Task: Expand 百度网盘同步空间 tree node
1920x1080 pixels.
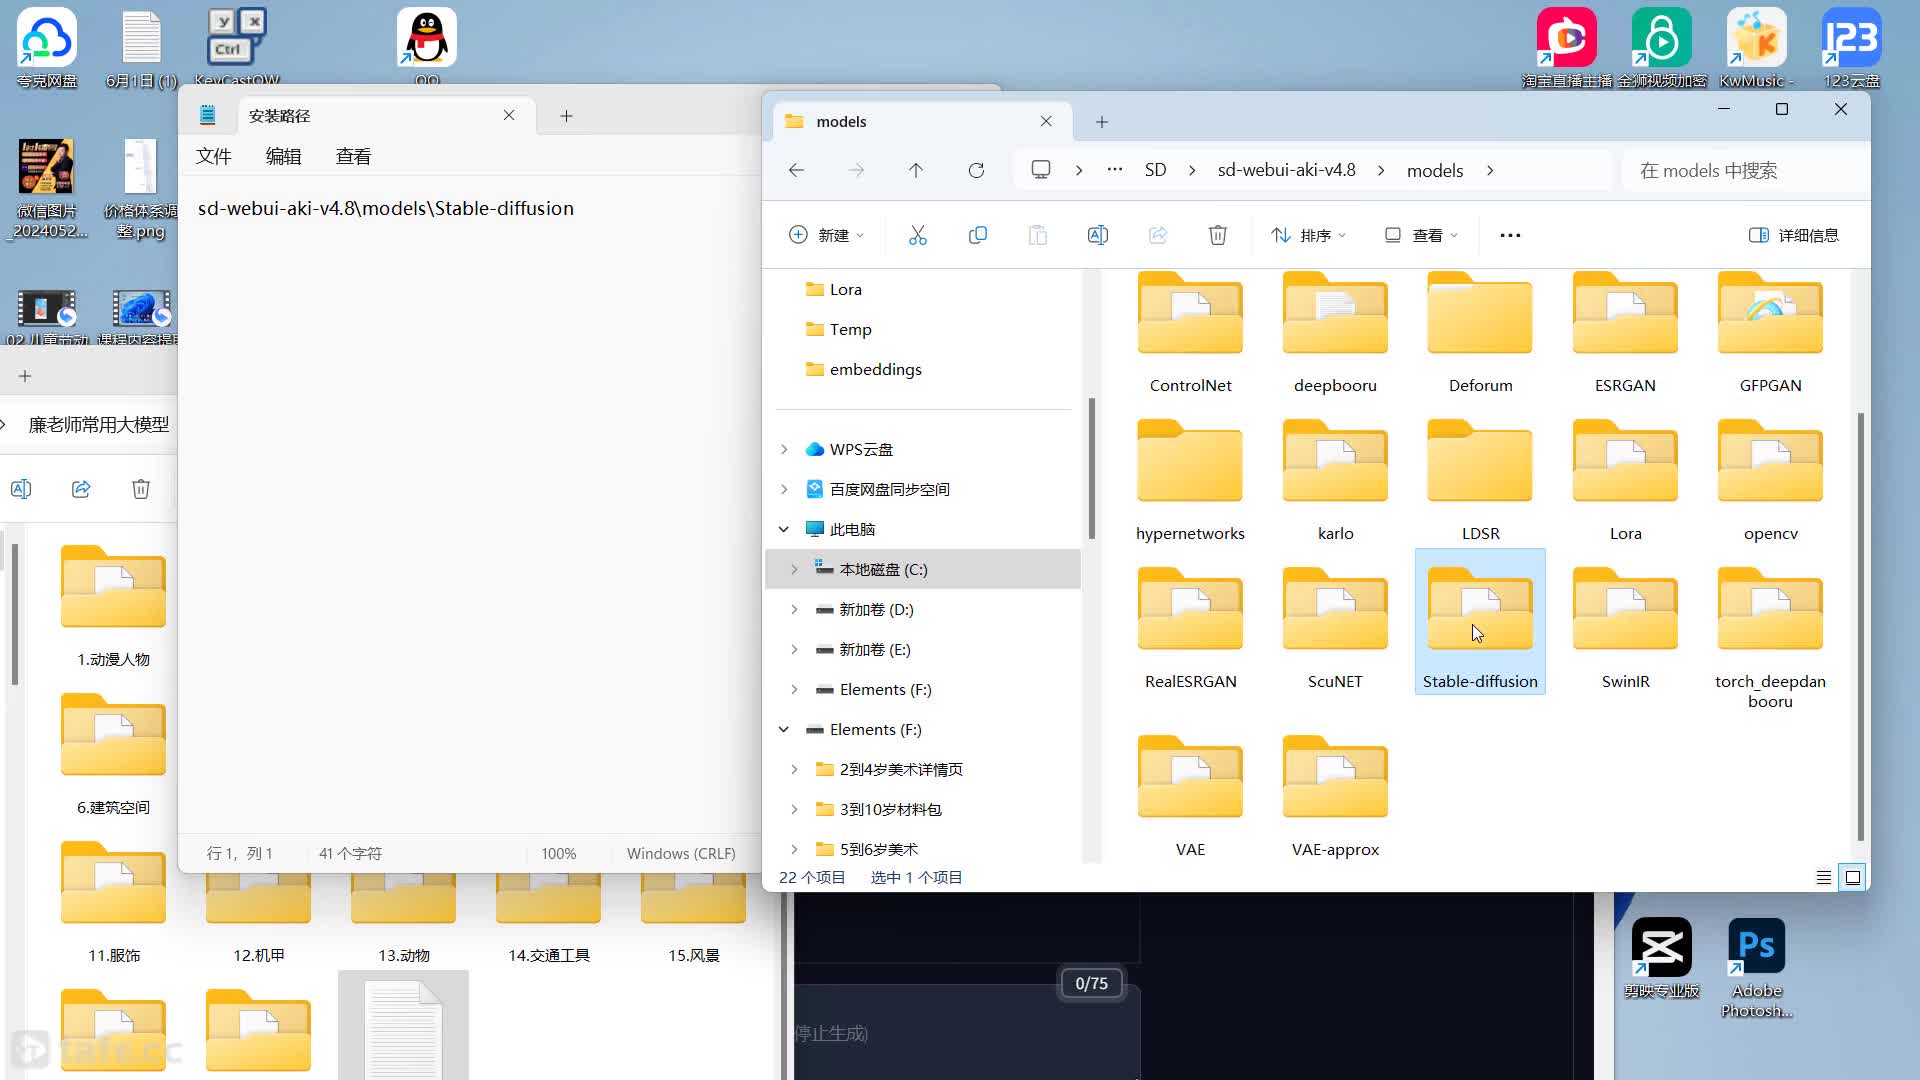Action: (x=784, y=489)
